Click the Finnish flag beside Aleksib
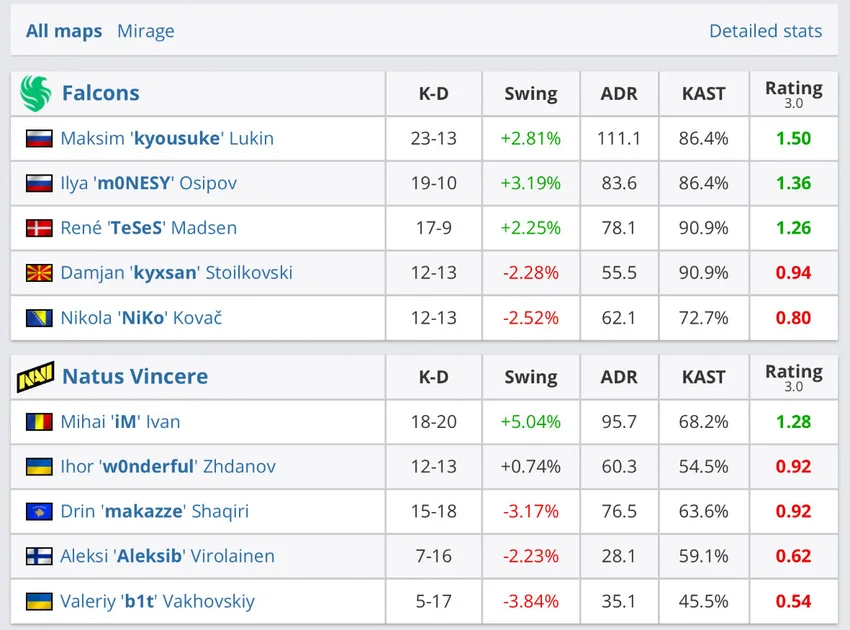This screenshot has height=630, width=850. (x=39, y=557)
